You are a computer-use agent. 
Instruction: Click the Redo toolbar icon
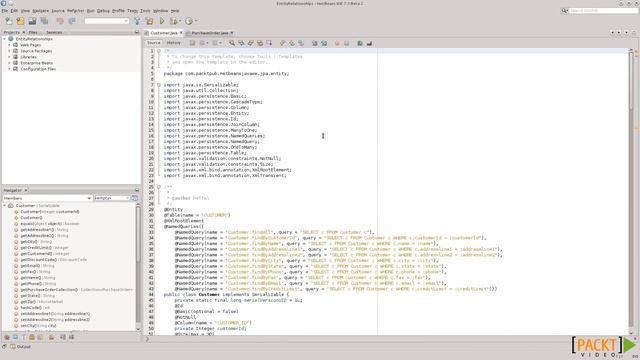pos(72,21)
